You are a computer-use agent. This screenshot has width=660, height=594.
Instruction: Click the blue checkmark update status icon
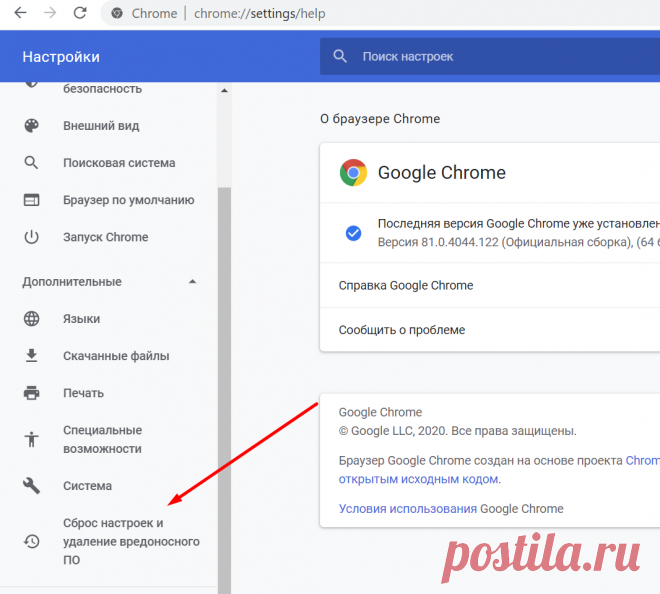(353, 233)
